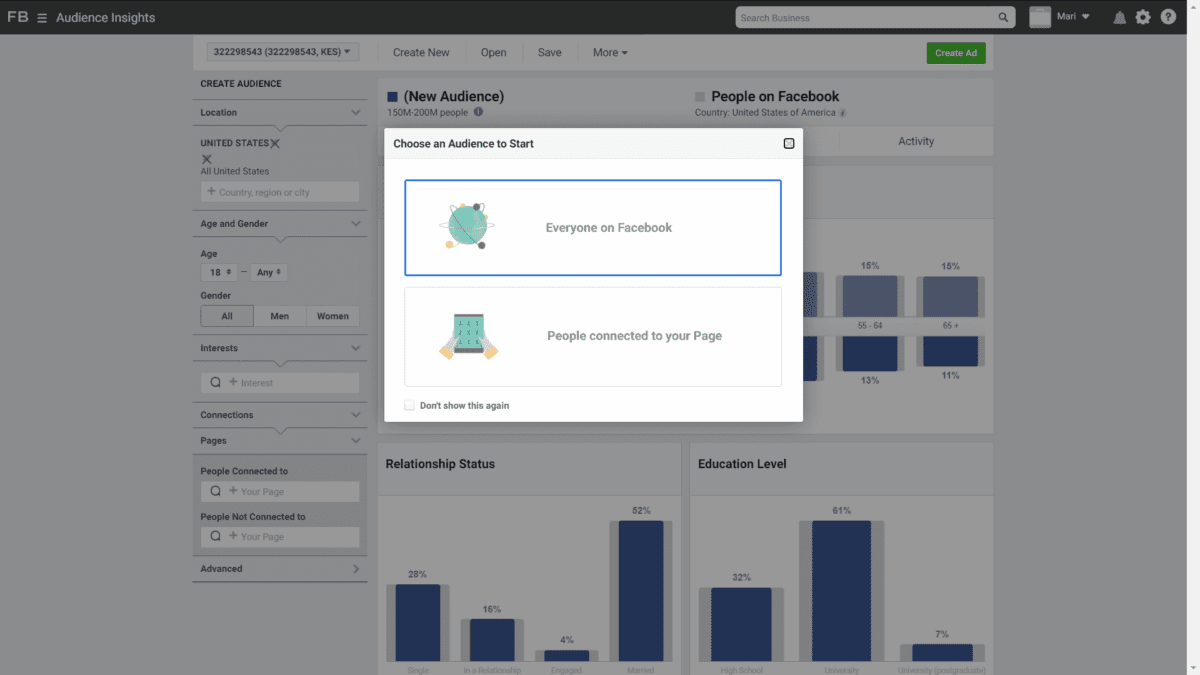The image size is (1200, 675).
Task: Open the settings gear icon
Action: click(1143, 18)
